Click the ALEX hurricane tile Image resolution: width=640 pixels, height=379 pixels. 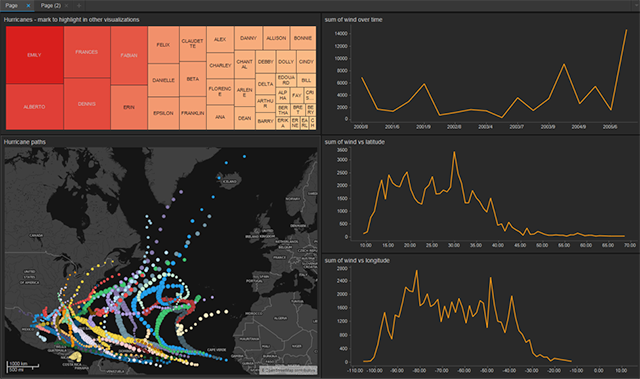[x=220, y=40]
